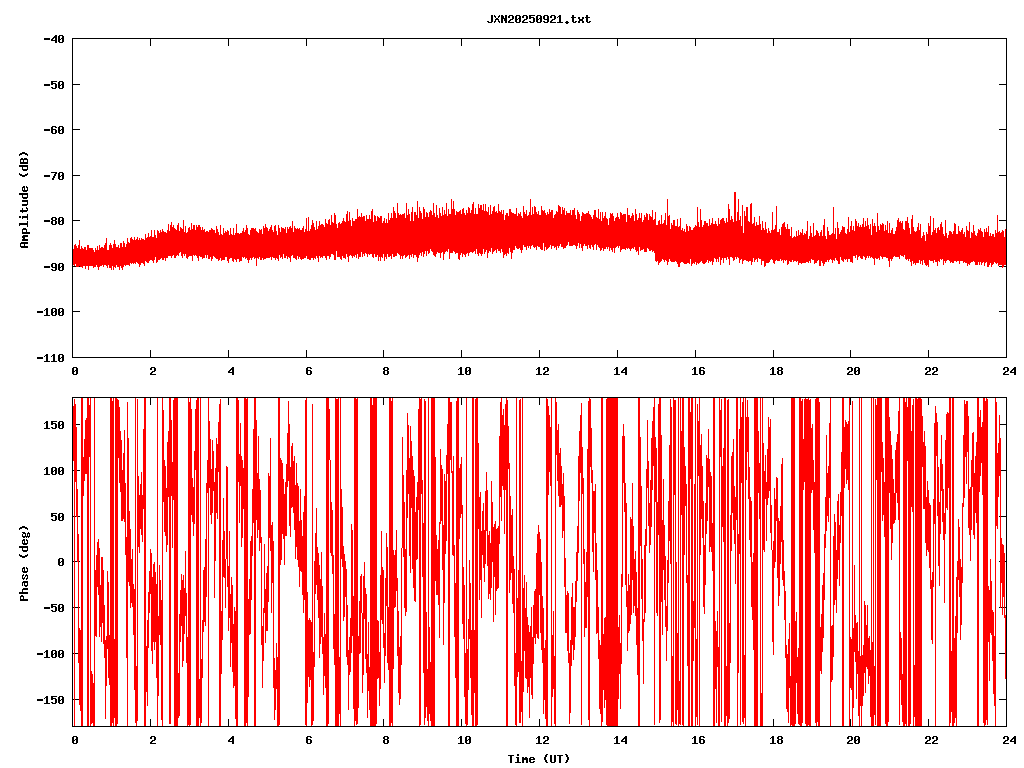The width and height of the screenshot is (1024, 768).
Task: Select the -110 tick on amplitude axis
Action: [49, 357]
